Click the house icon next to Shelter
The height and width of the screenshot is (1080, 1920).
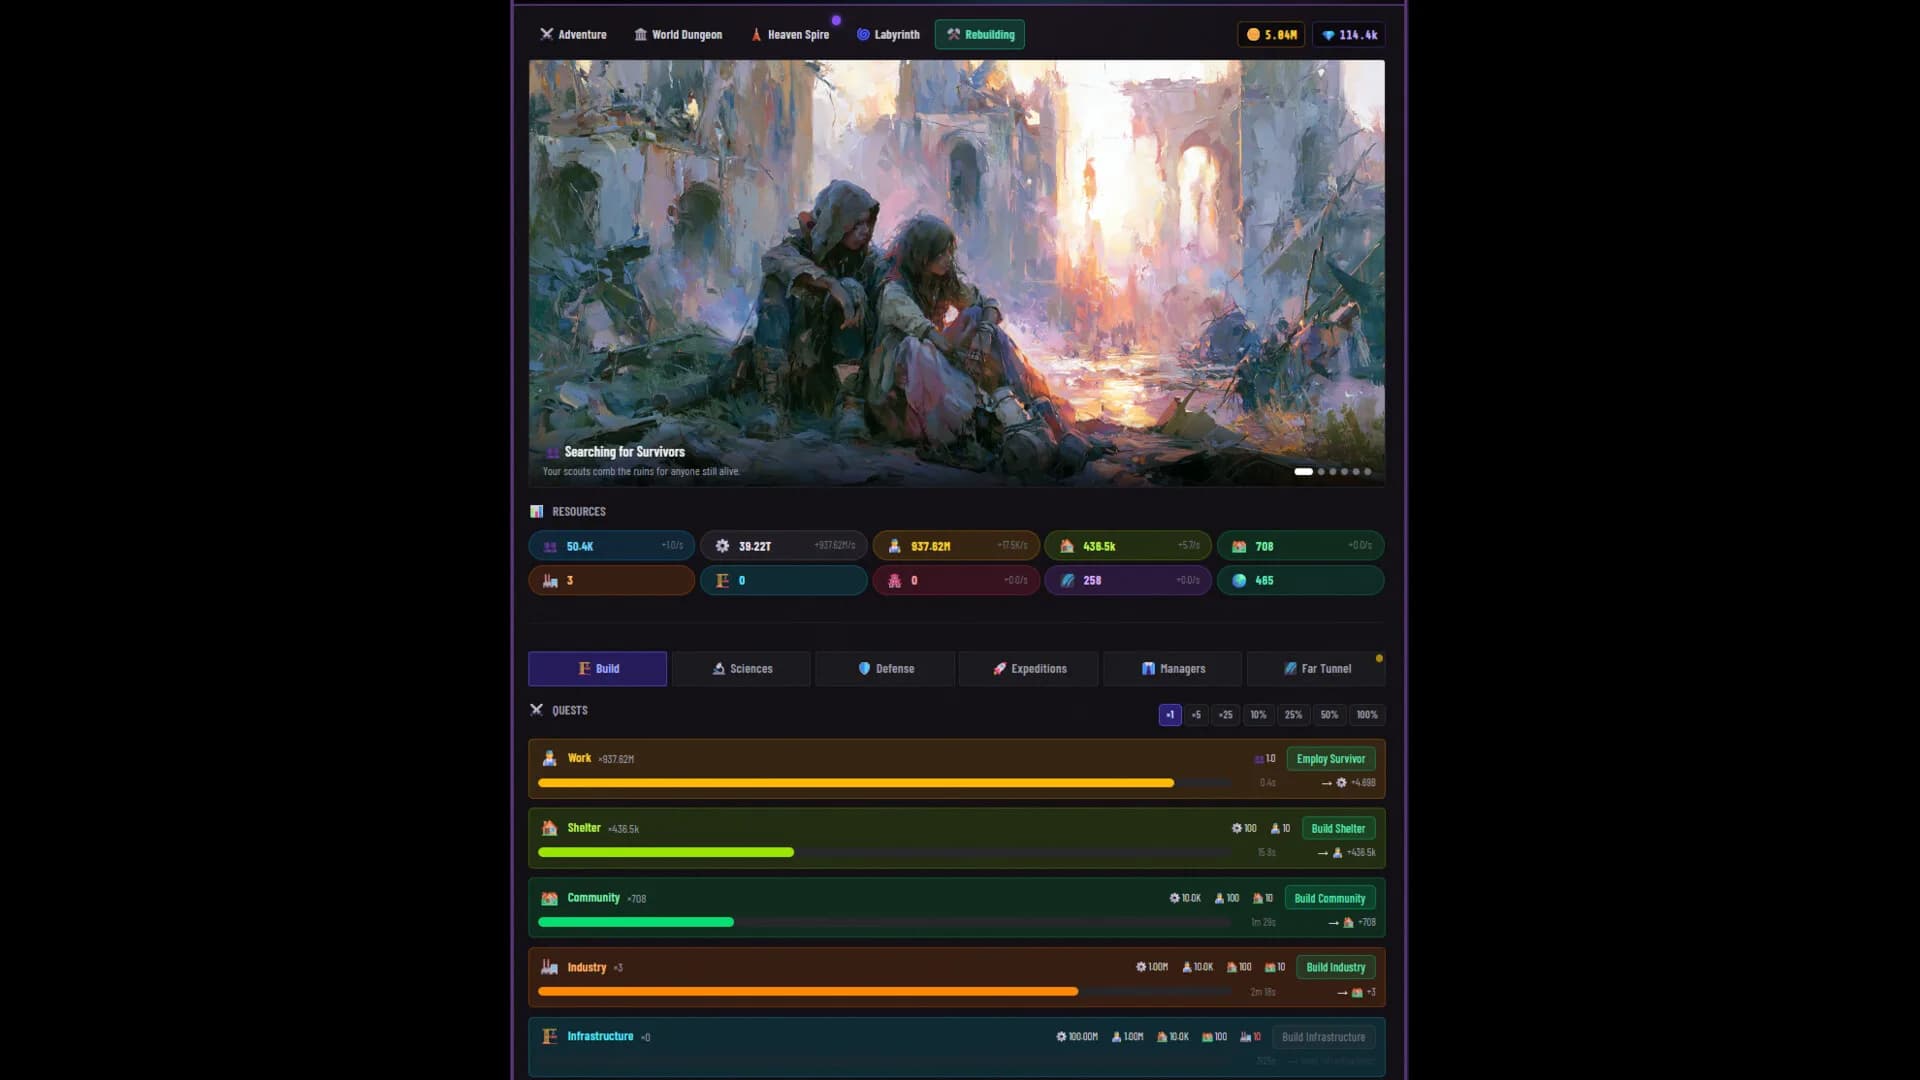click(x=549, y=828)
